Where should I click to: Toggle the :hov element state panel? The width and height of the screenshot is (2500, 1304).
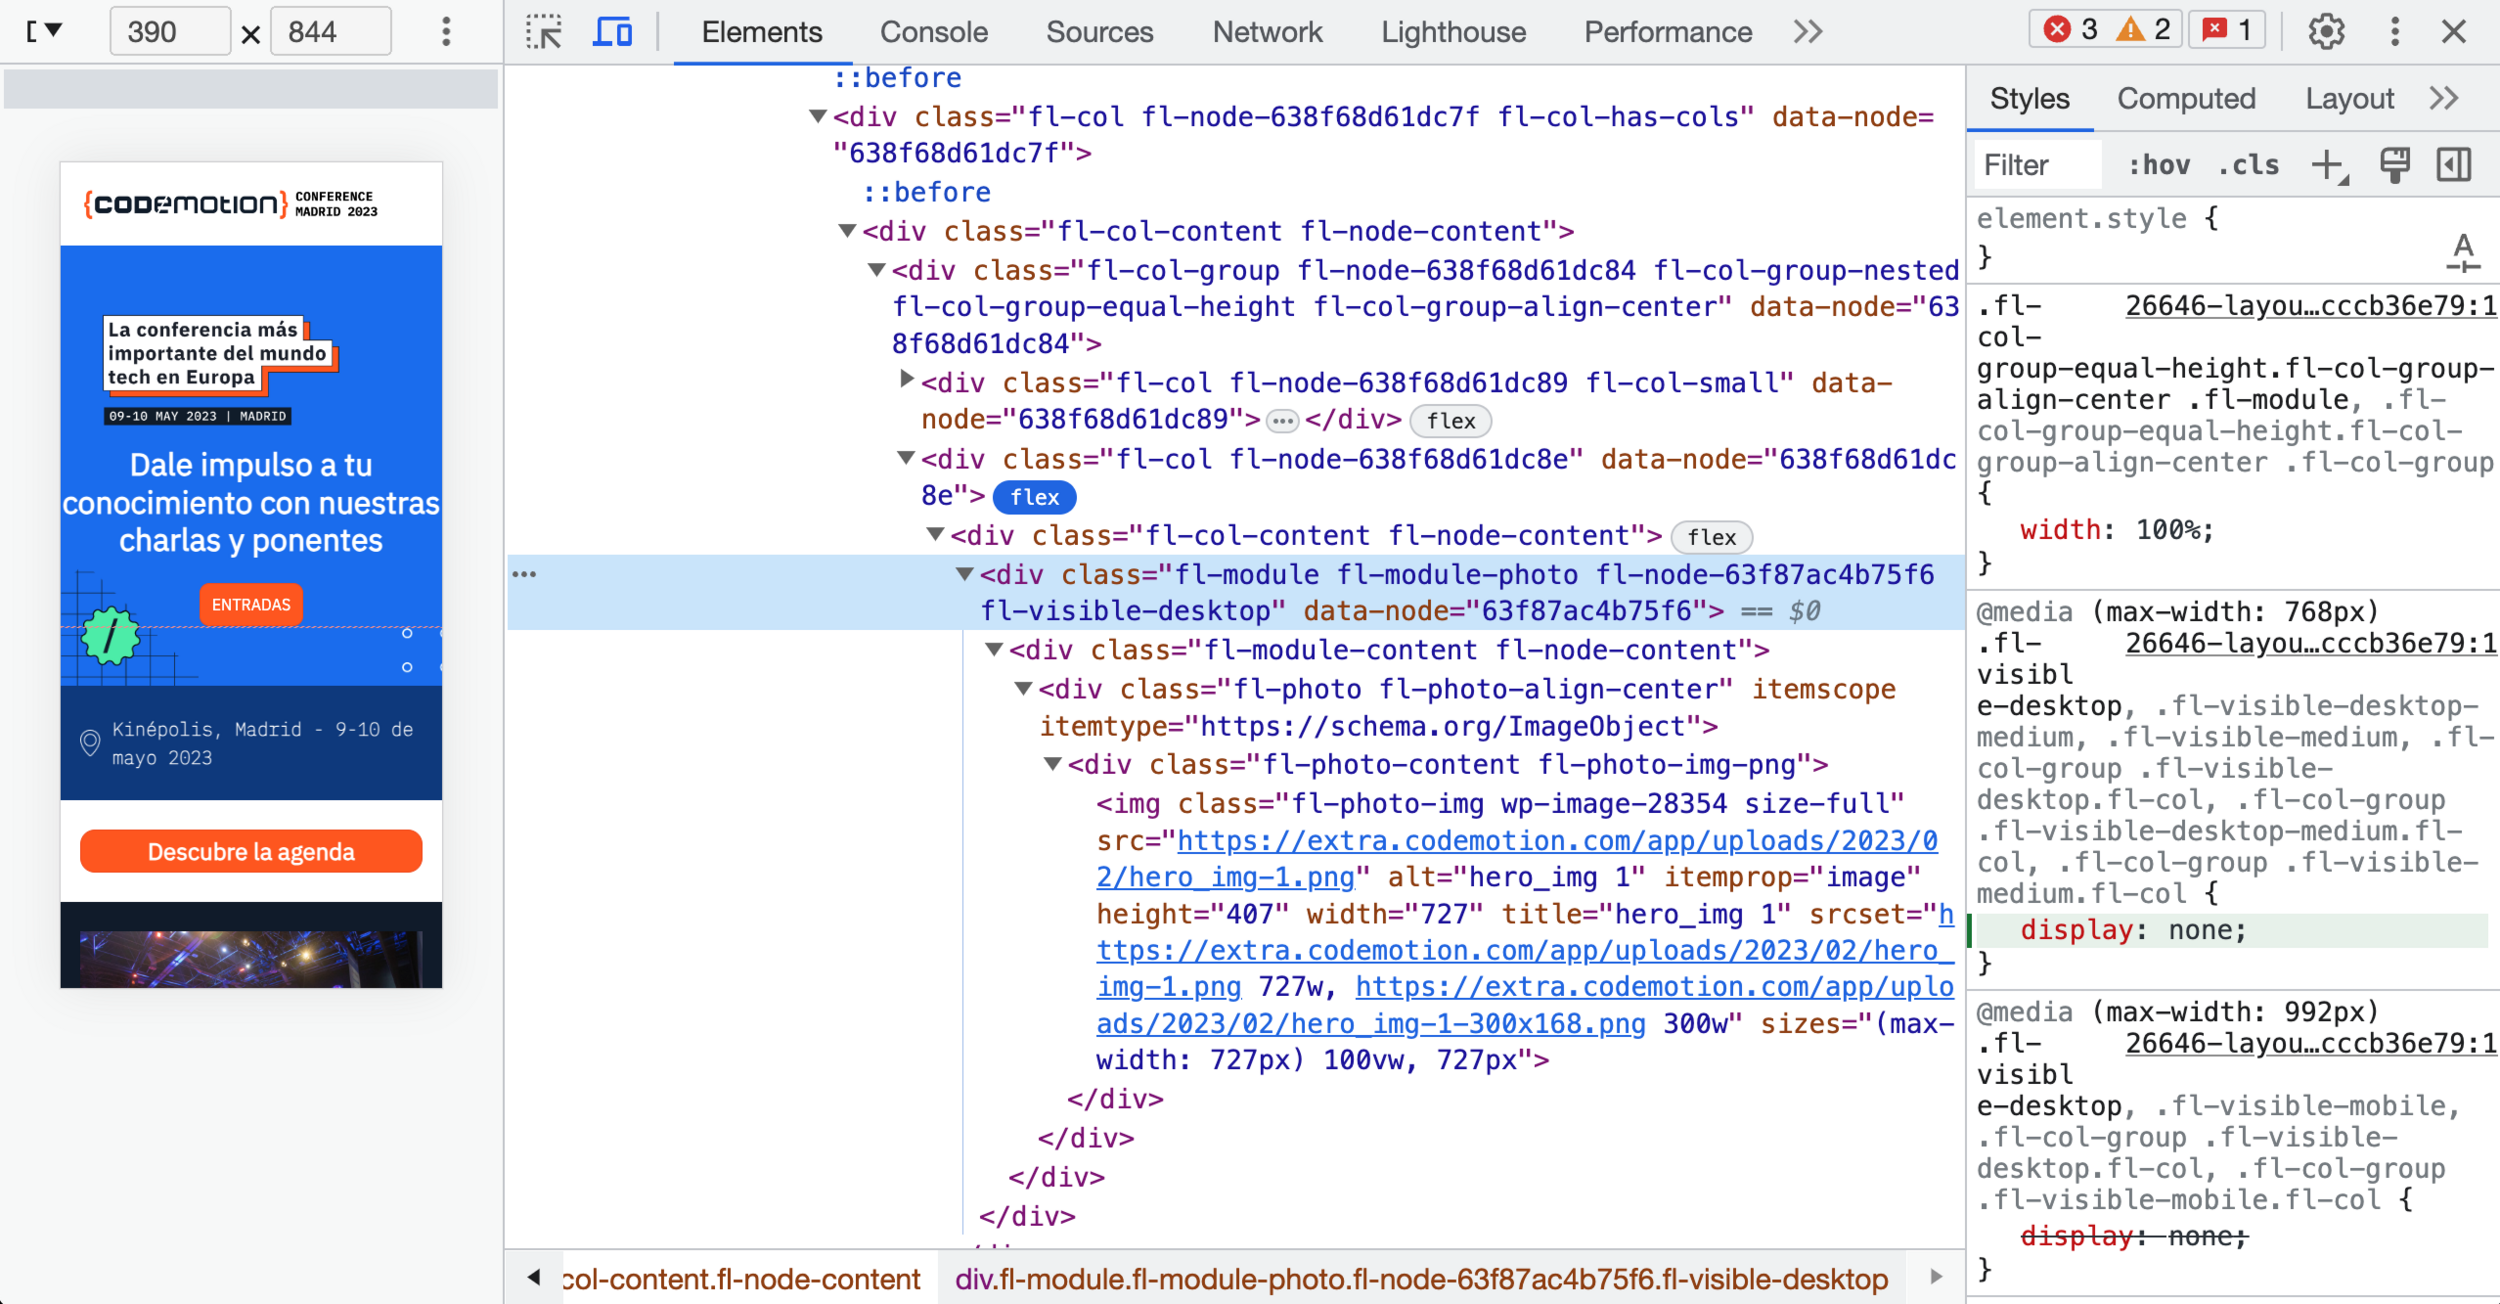coord(2158,165)
